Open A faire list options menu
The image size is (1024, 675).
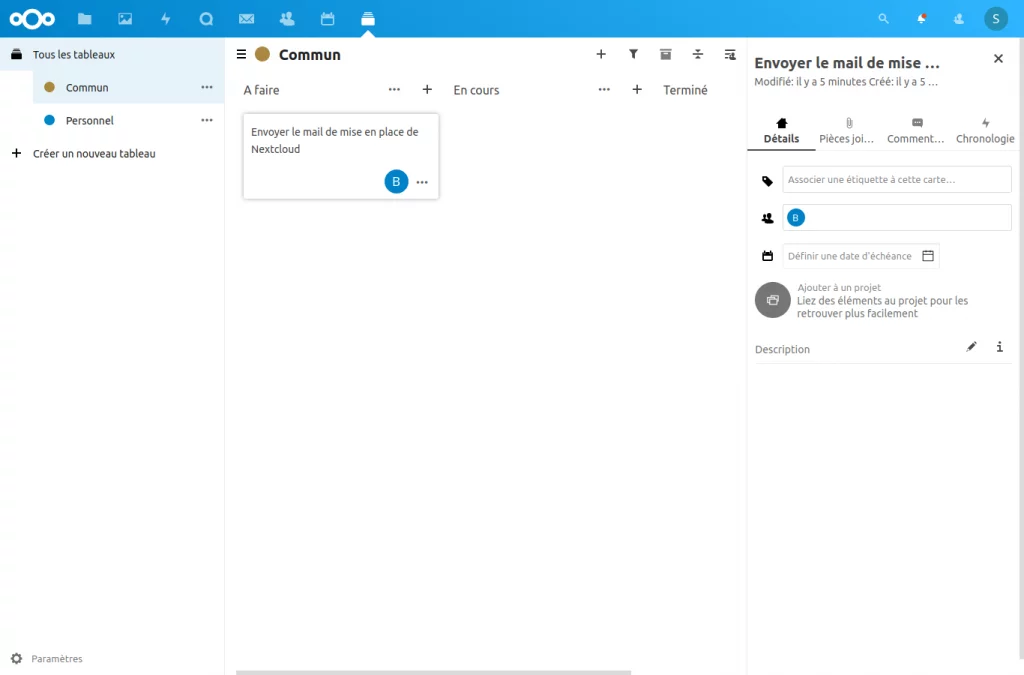[394, 89]
